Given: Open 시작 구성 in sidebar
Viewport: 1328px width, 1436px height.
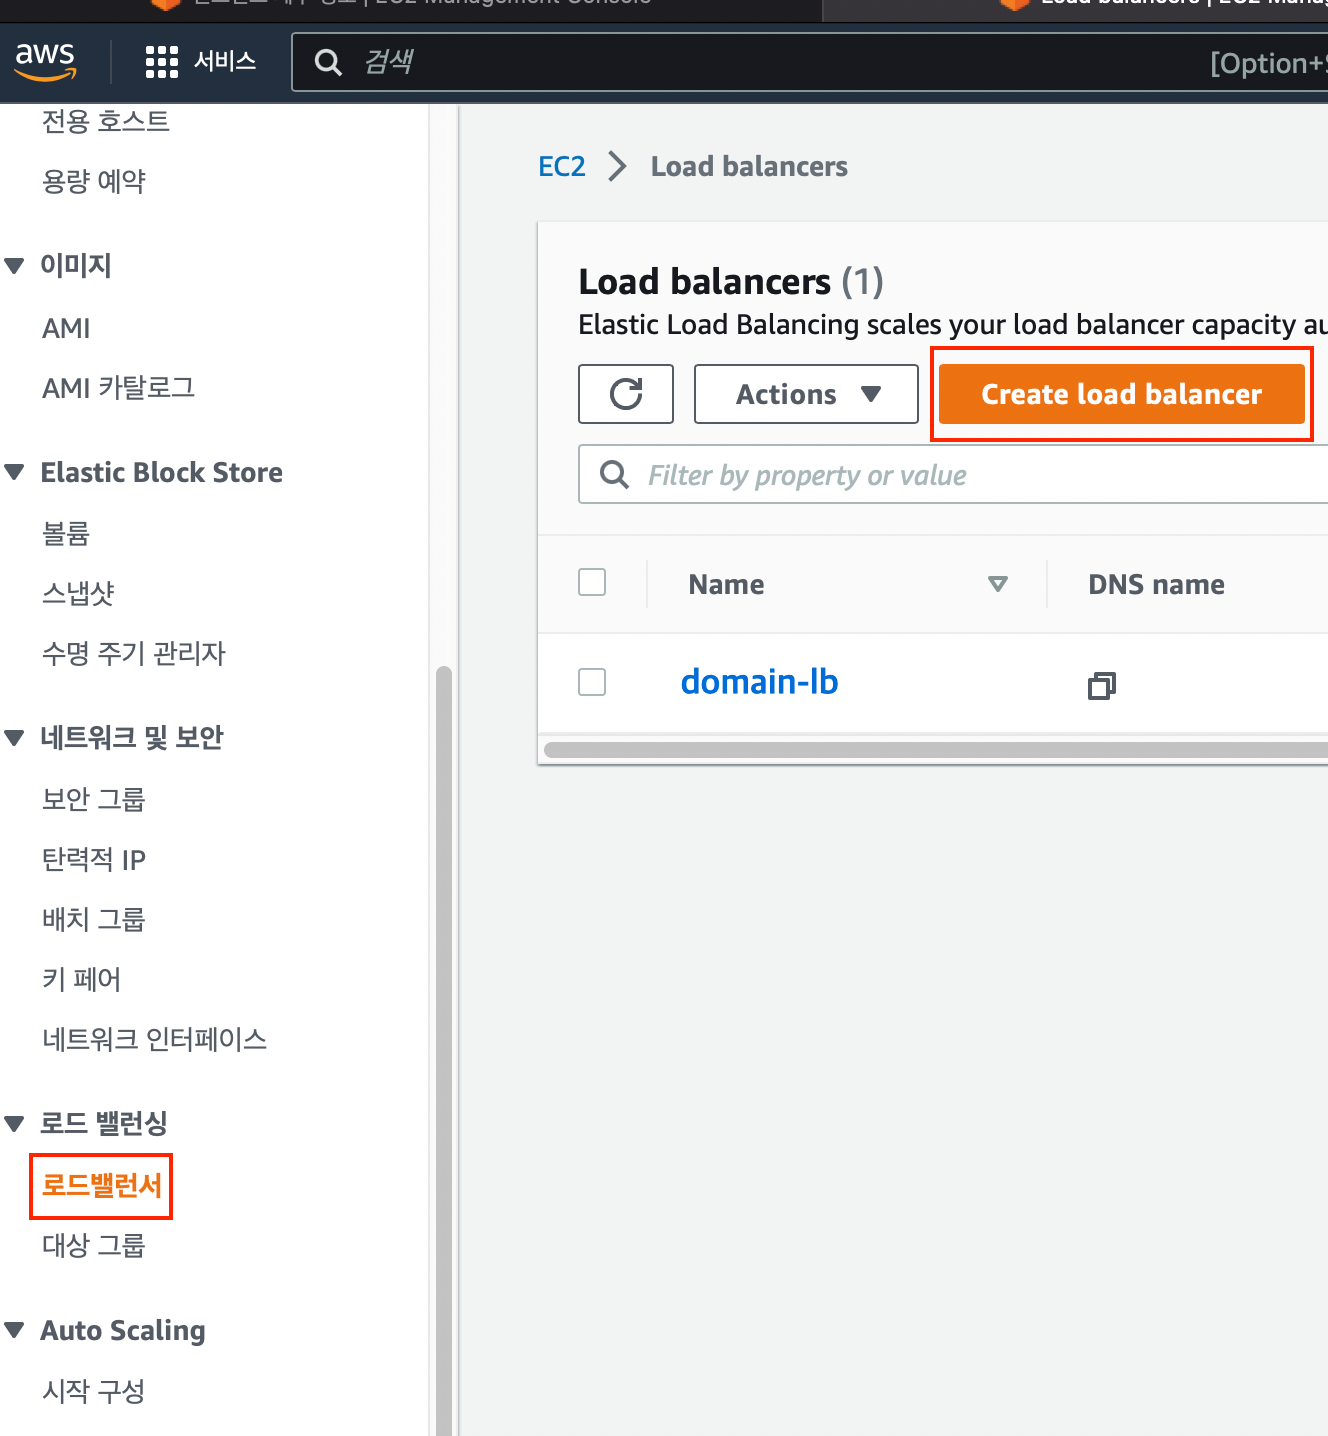Looking at the screenshot, I should pyautogui.click(x=94, y=1391).
